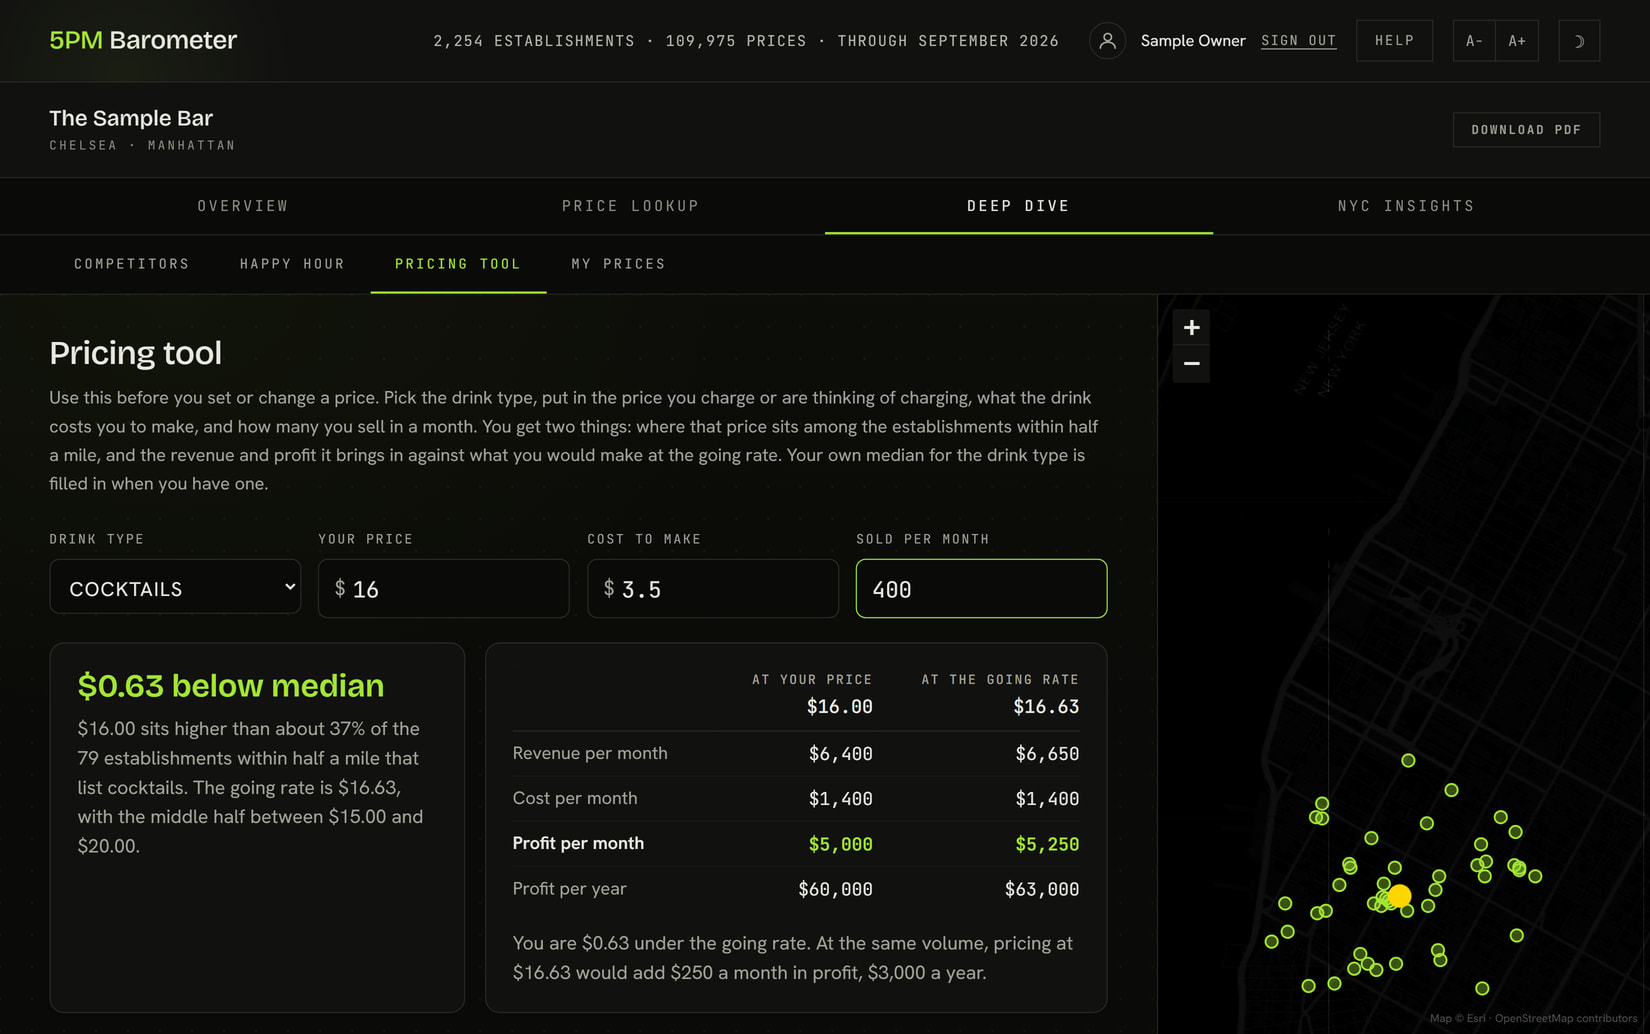Click the Chelsea · Manhattan location label
This screenshot has height=1034, width=1650.
(x=143, y=145)
